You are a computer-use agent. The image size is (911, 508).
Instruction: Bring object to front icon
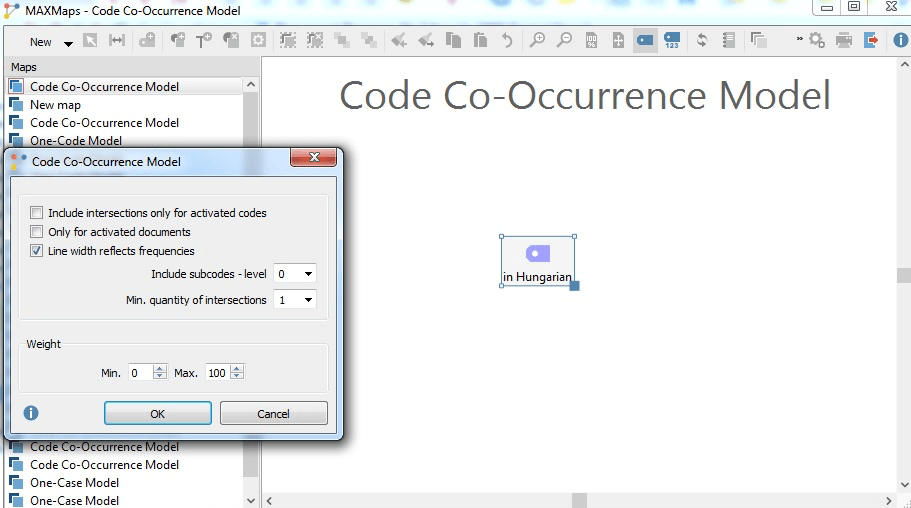point(342,41)
